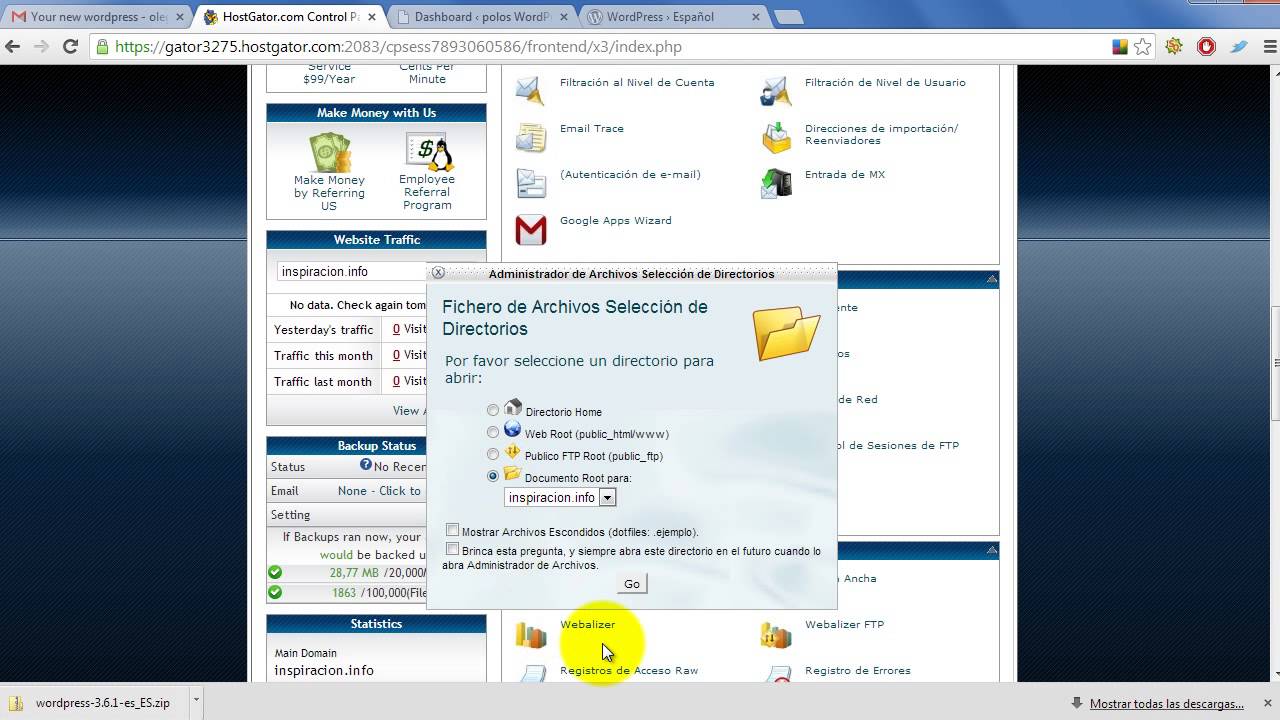1280x720 pixels.
Task: Close the directory selection dialog with X
Action: click(438, 272)
